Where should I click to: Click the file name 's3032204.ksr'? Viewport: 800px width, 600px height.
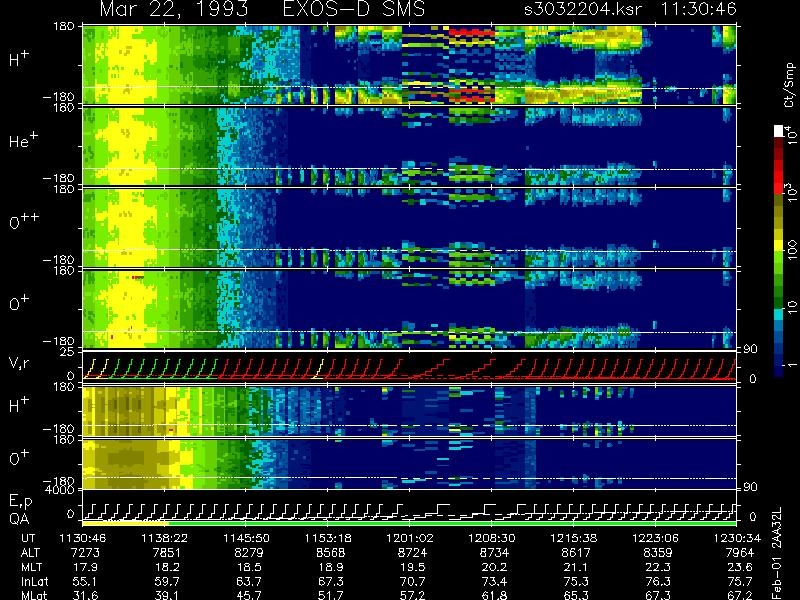pyautogui.click(x=584, y=9)
